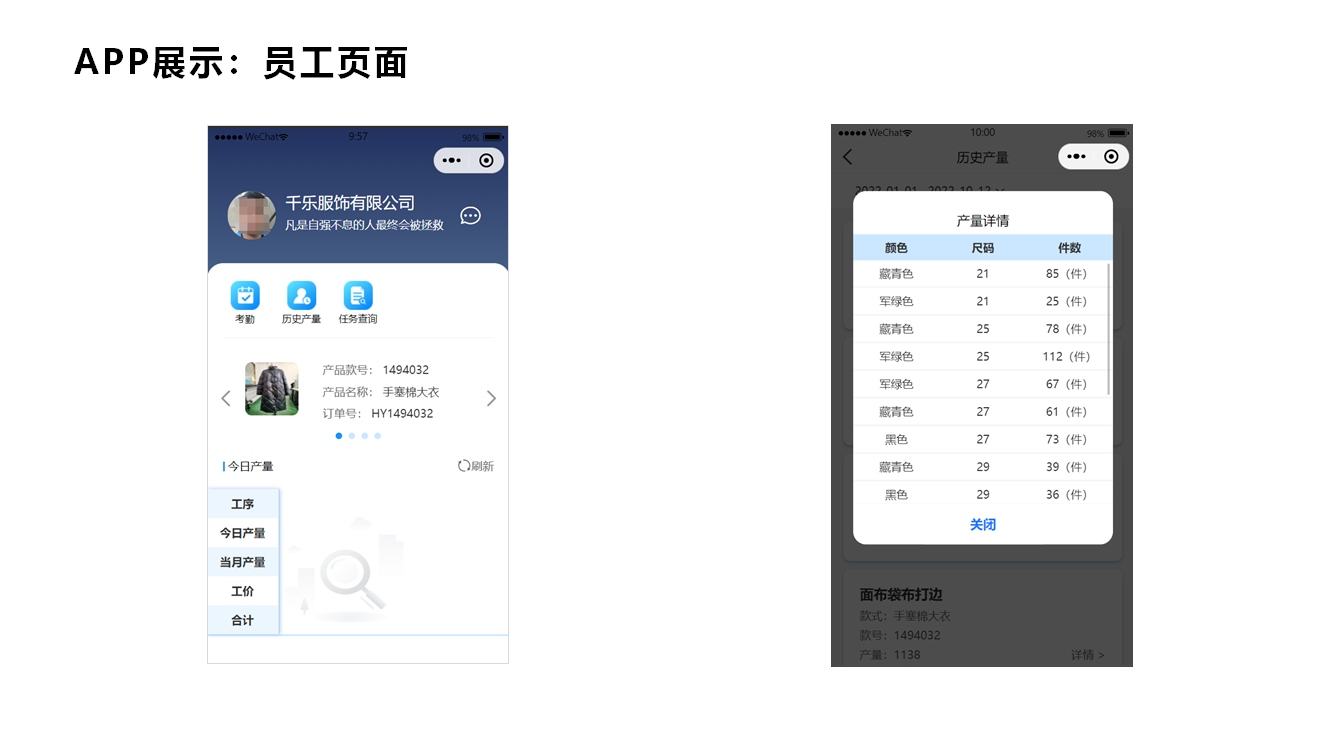1320x735 pixels.
Task: Click the 67（件）cell
Action: (x=1066, y=384)
